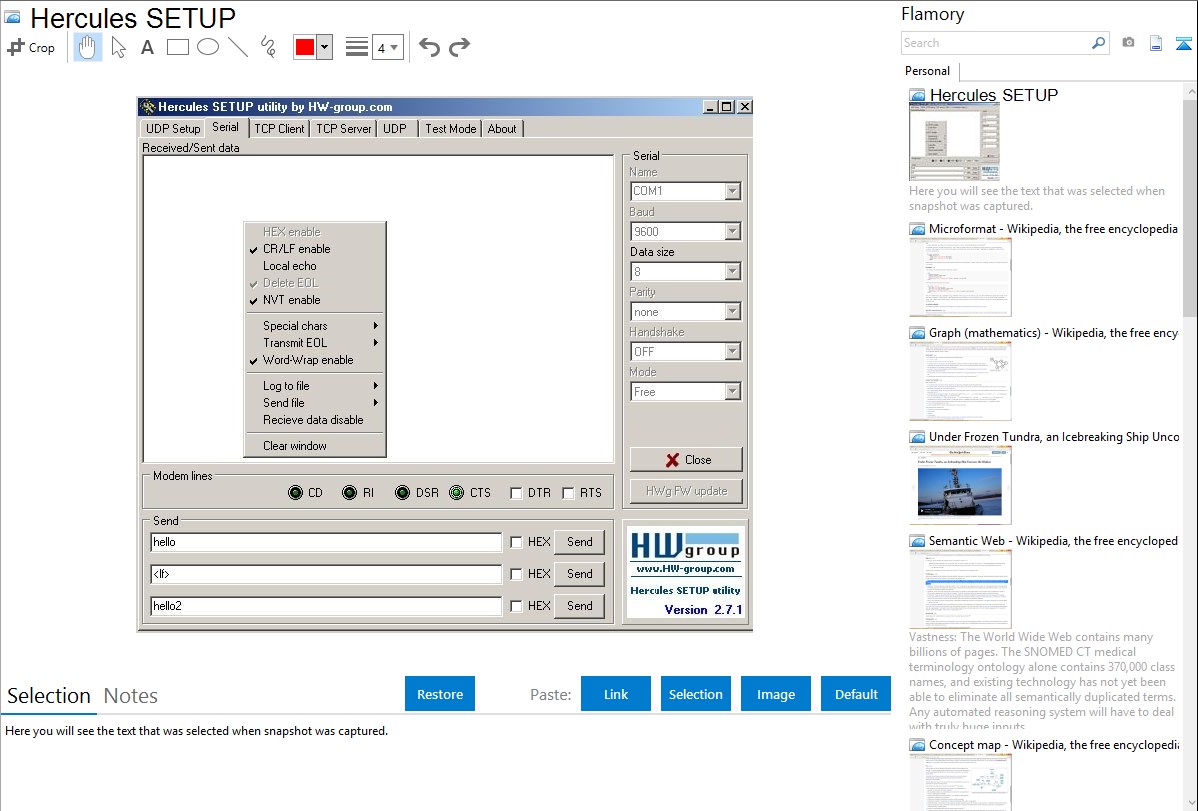Viewport: 1198px width, 811px height.
Task: Pick the rectangle shape tool
Action: pyautogui.click(x=177, y=47)
